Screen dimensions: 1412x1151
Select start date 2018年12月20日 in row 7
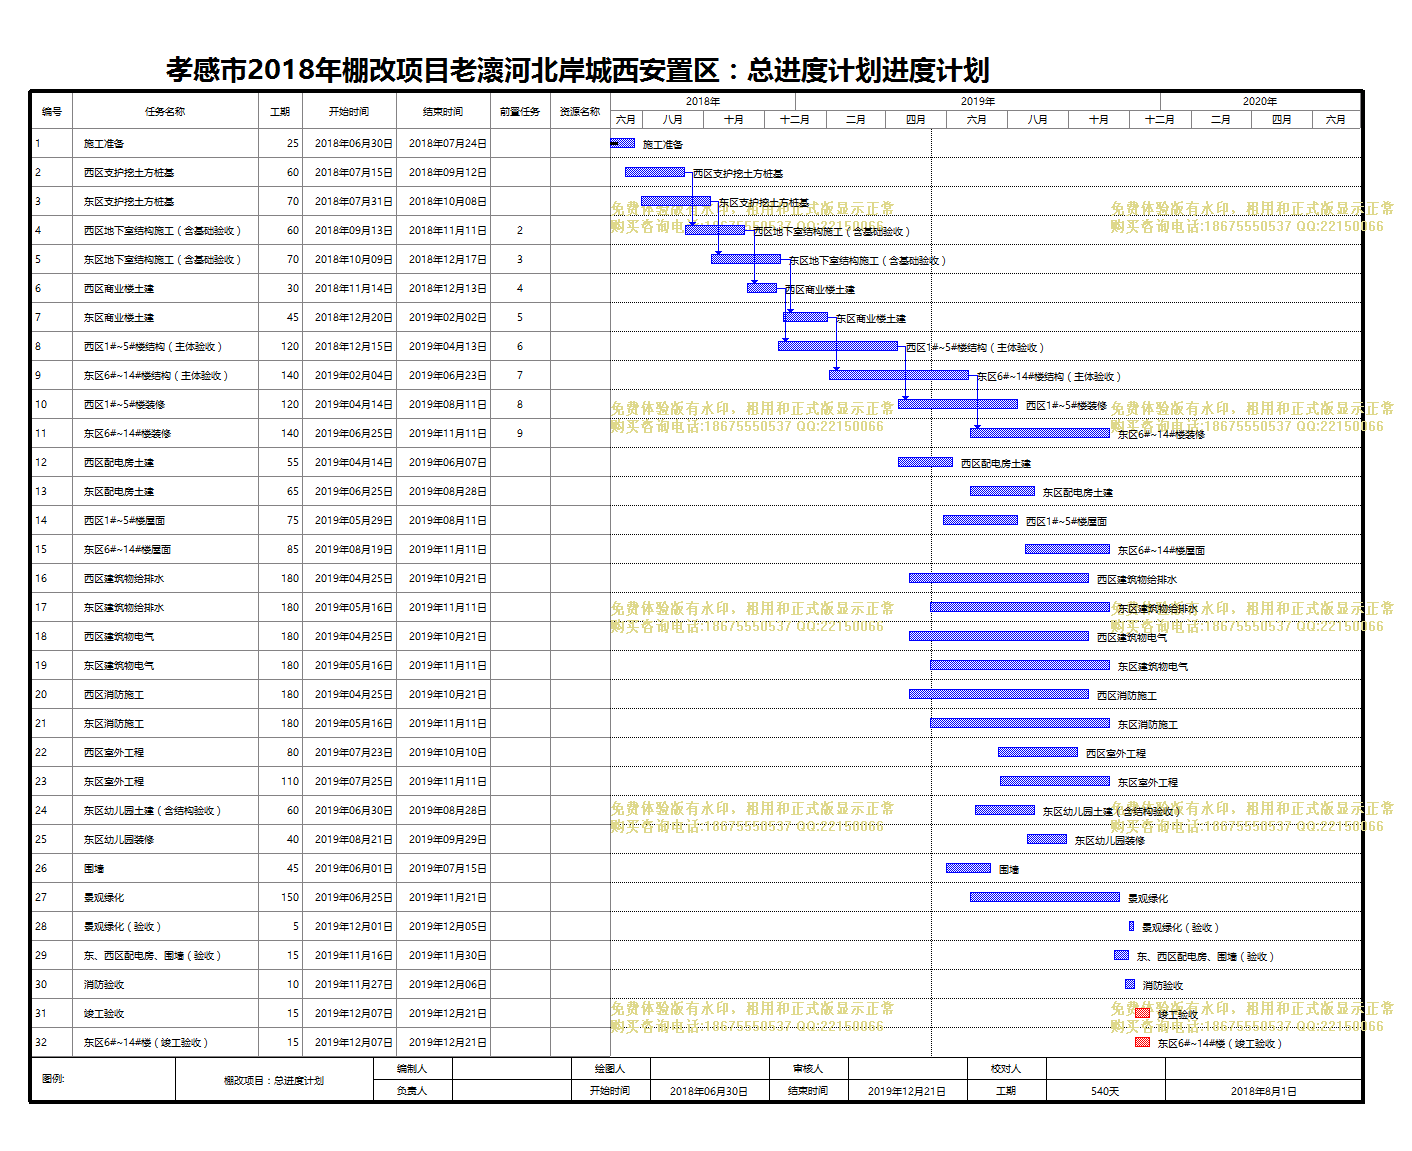(354, 318)
